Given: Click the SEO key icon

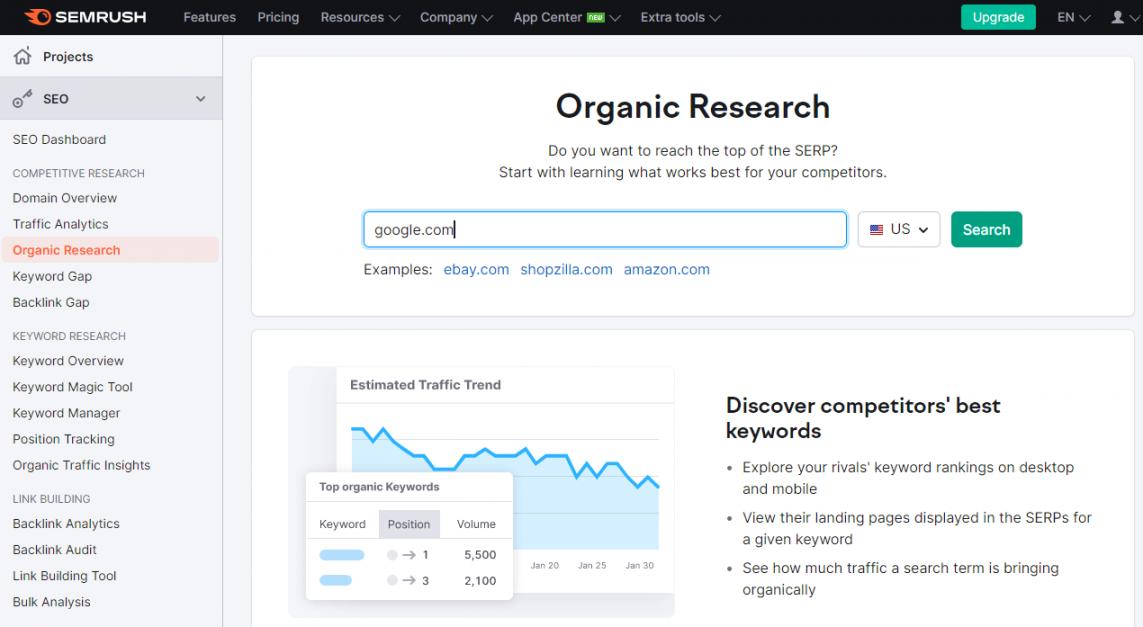Looking at the screenshot, I should [22, 98].
